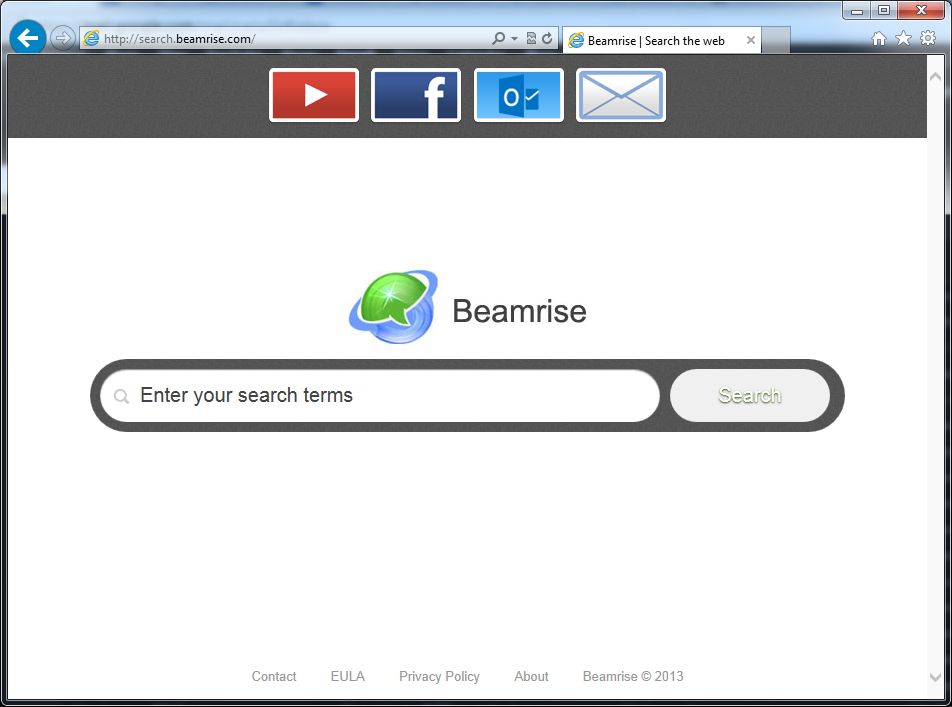Click the browser back arrow button

point(27,38)
